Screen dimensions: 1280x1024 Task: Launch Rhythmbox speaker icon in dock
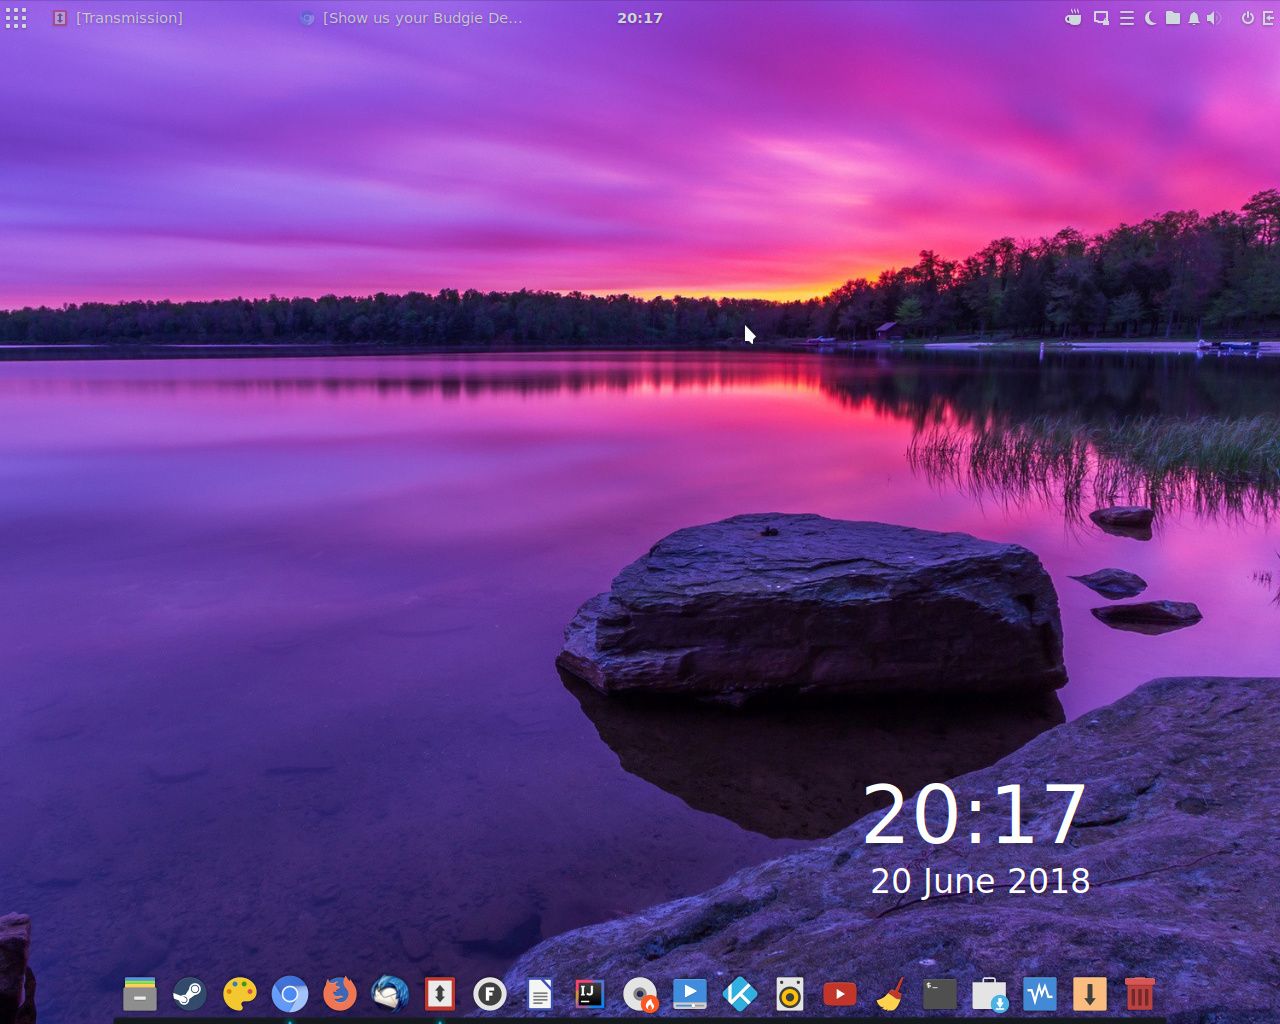click(790, 994)
